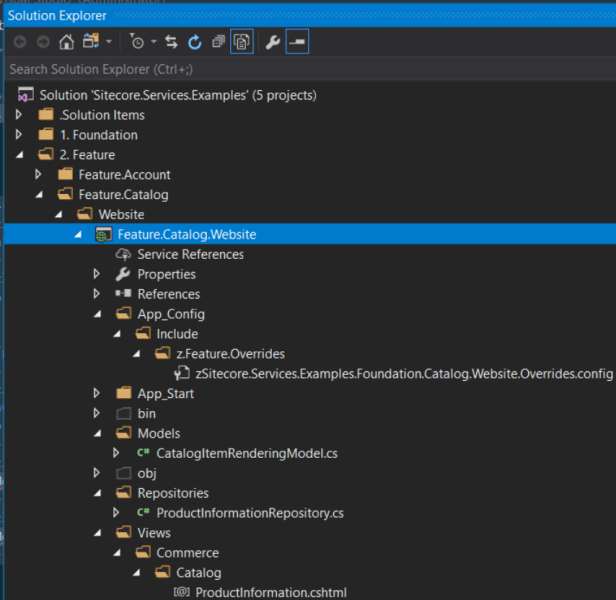
Task: Open zSitecore.Services.Examples.Foundation.Catalog.Website.Overrides.config file
Action: coord(404,374)
